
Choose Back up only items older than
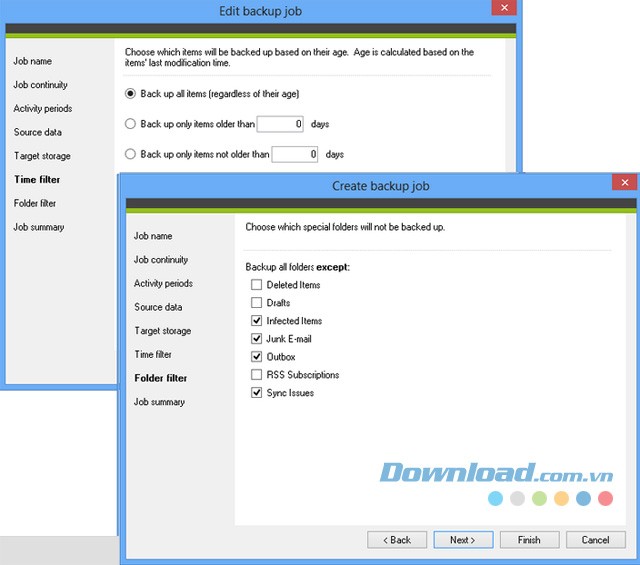coord(131,124)
